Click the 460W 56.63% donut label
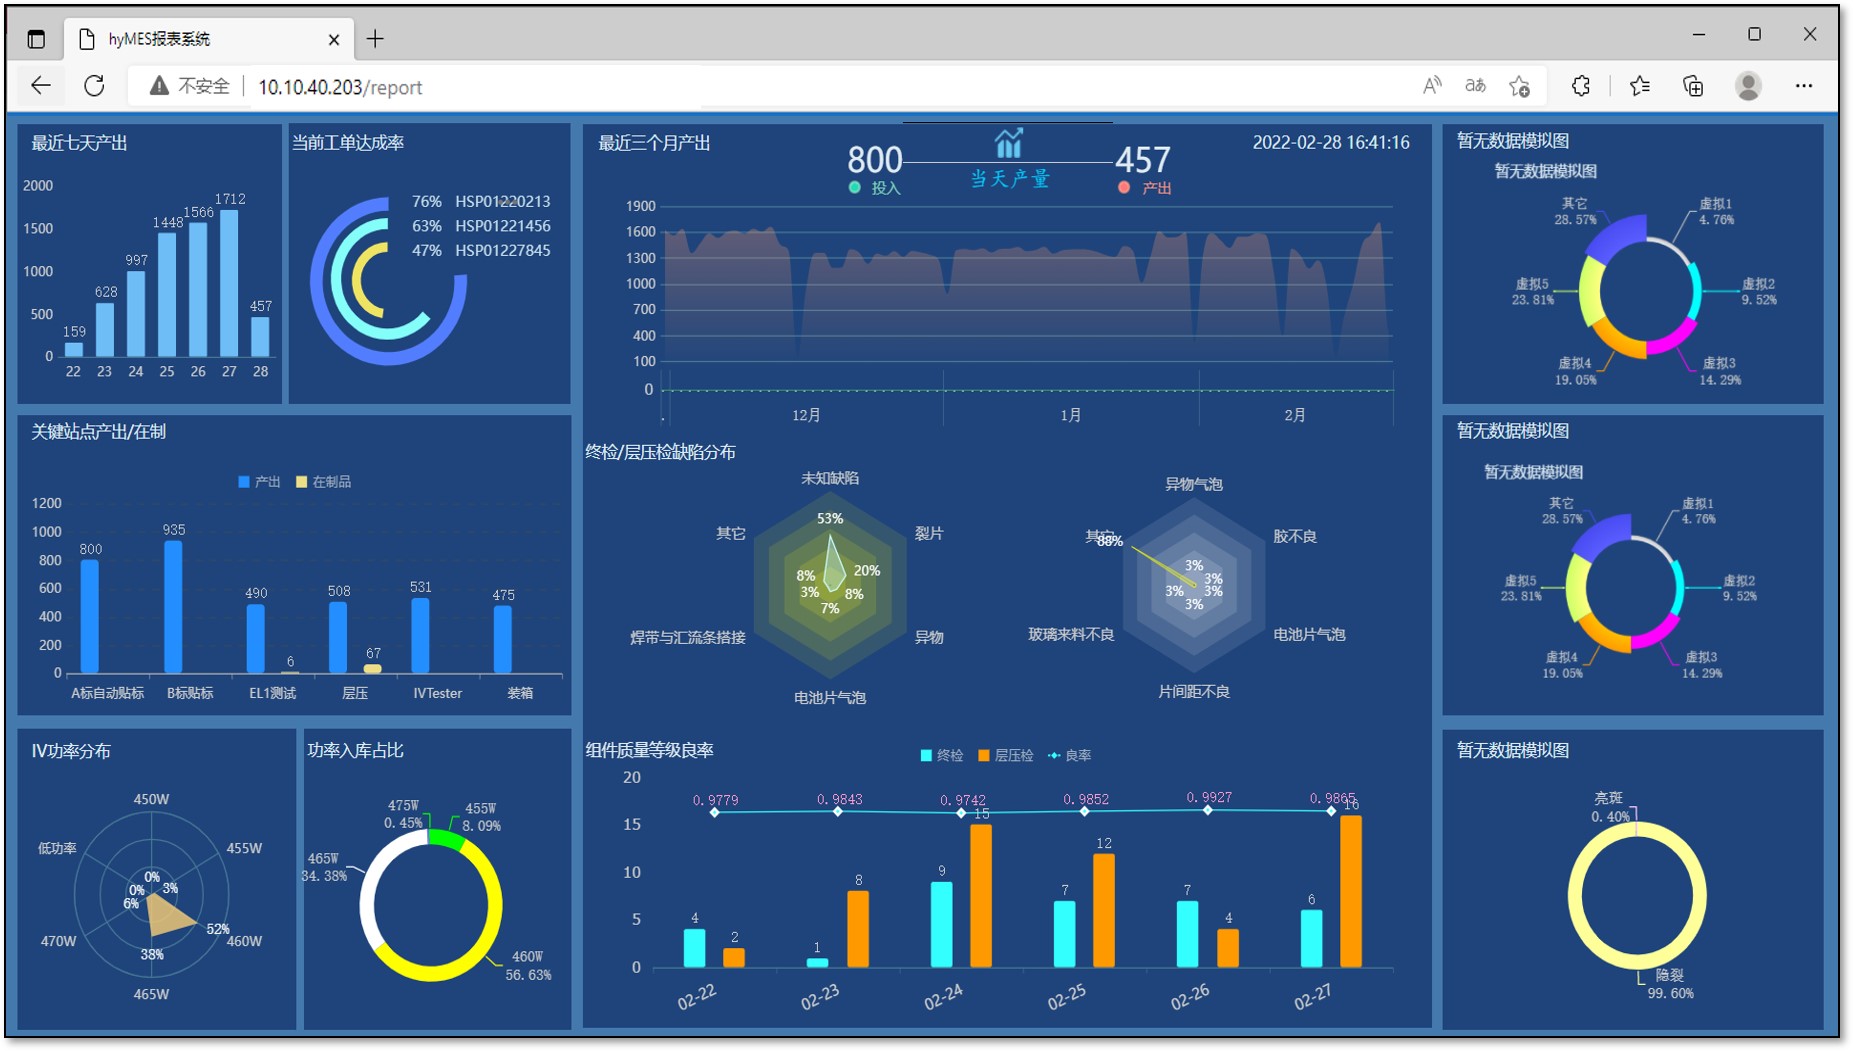The height and width of the screenshot is (1051, 1853). coord(530,965)
